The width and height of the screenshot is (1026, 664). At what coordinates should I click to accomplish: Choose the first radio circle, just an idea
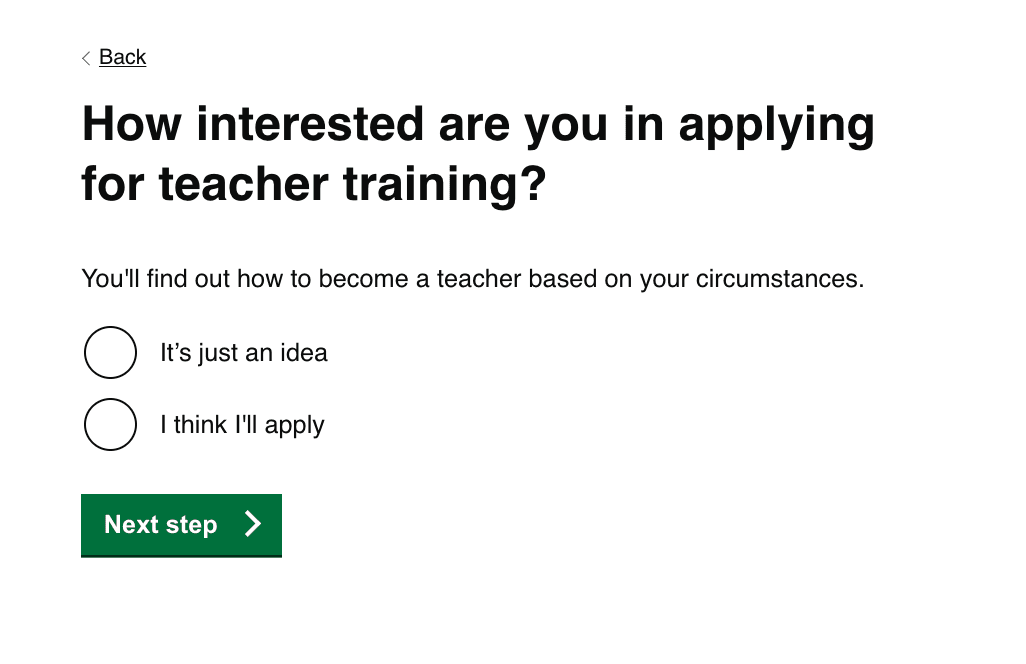110,352
